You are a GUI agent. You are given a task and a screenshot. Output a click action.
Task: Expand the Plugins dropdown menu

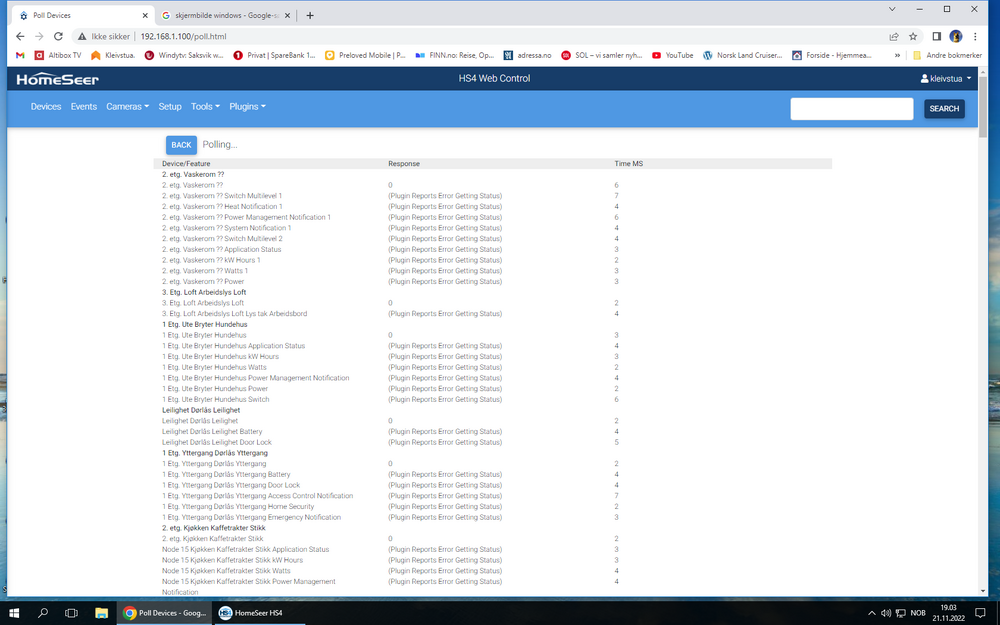[247, 107]
